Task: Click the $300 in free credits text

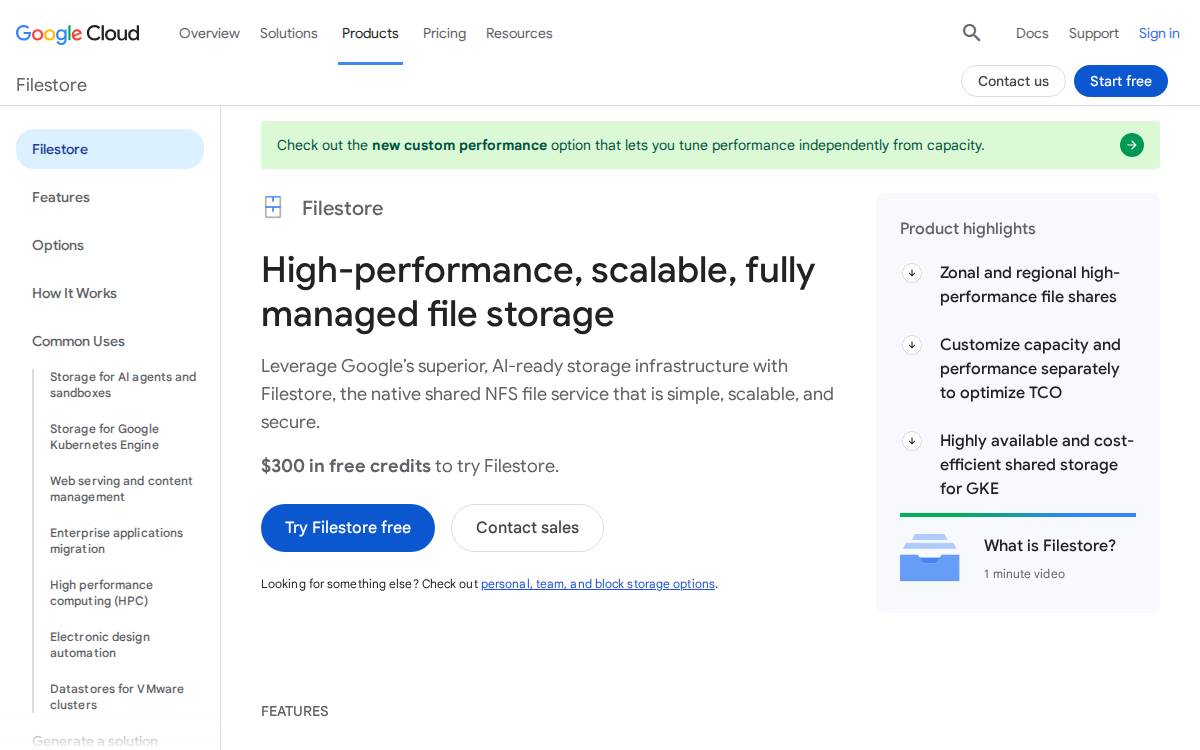Action: 346,466
